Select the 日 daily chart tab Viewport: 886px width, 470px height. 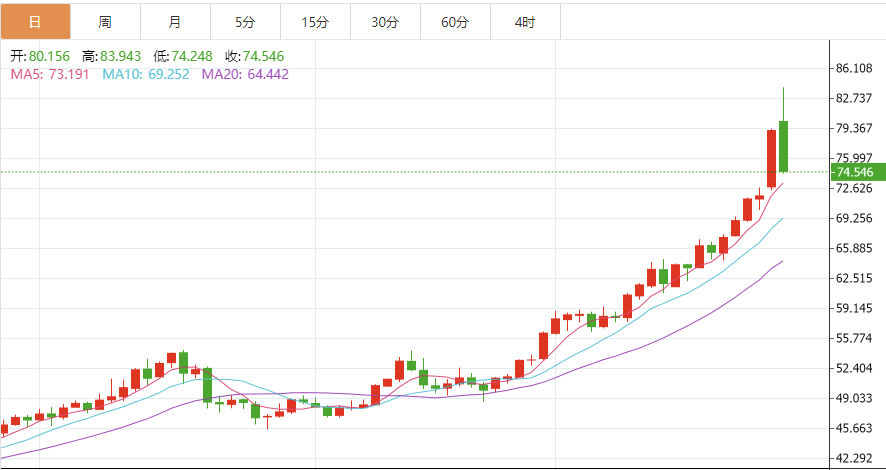click(35, 21)
